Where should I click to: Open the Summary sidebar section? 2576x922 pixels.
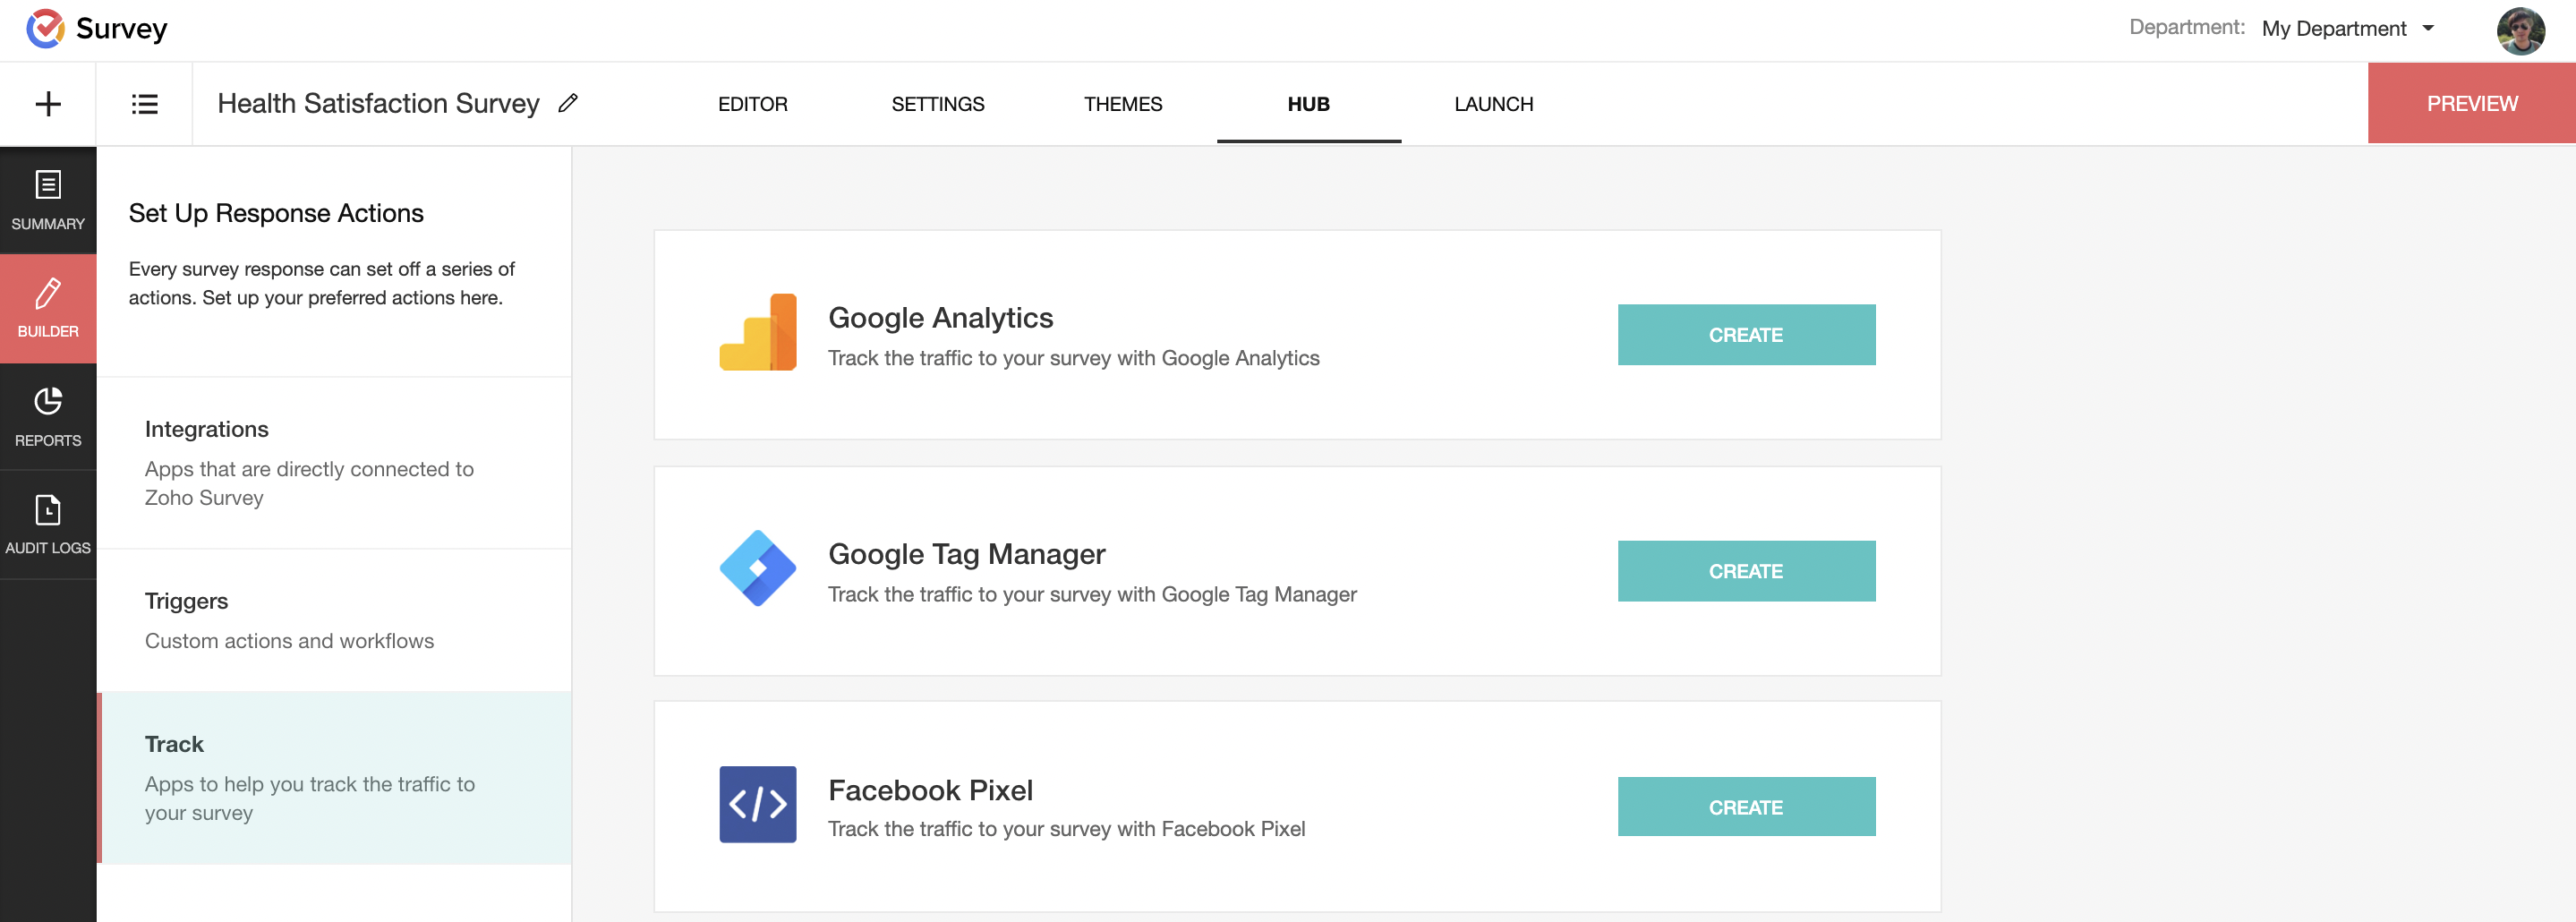click(48, 200)
